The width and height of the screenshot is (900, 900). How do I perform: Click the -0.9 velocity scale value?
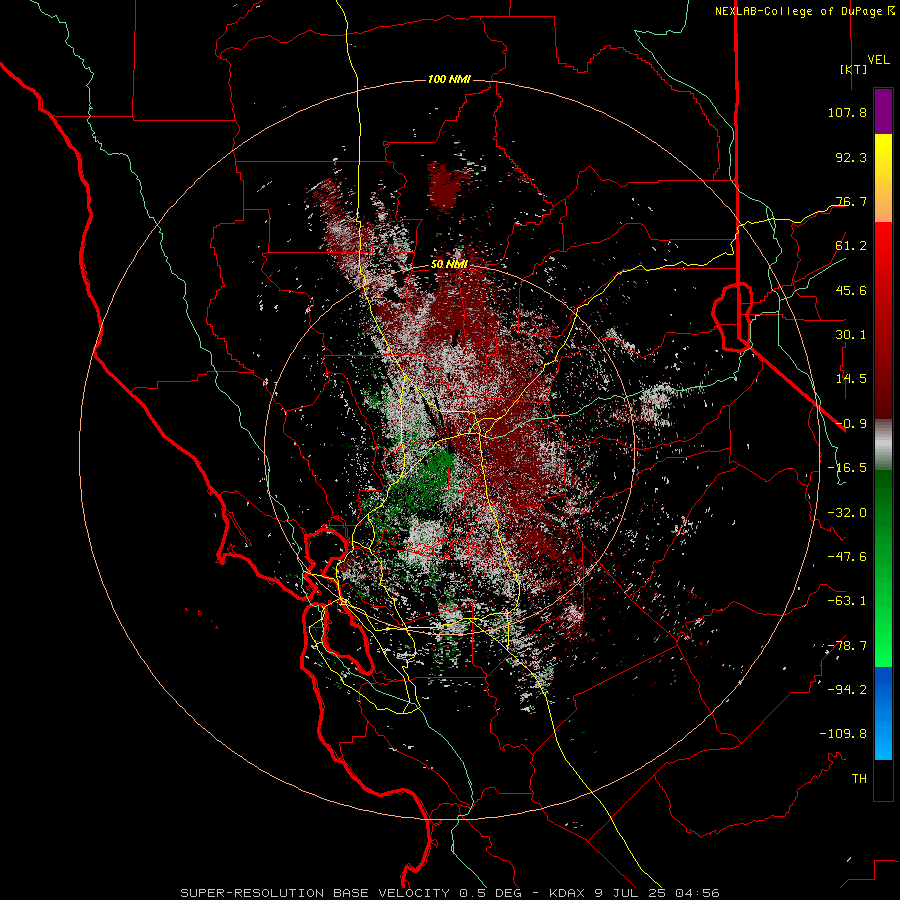pos(851,424)
